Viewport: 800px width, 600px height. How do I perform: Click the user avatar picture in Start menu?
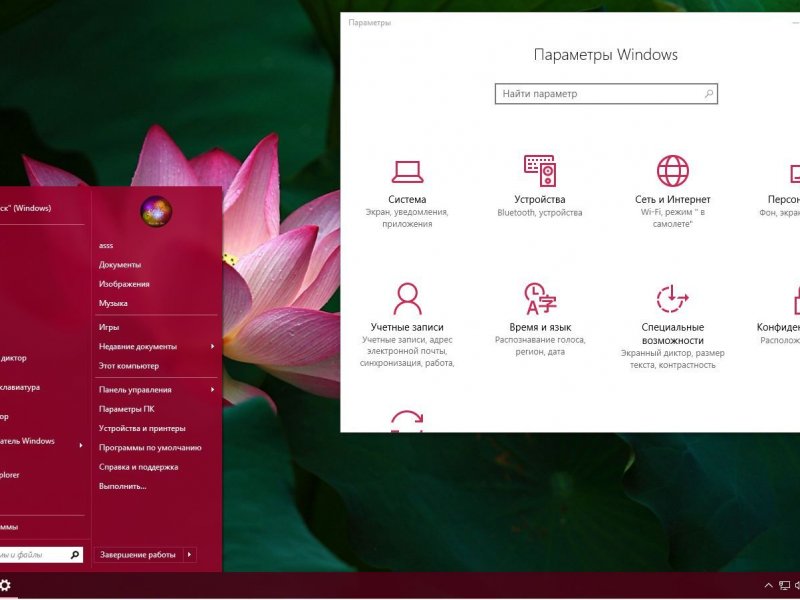156,211
